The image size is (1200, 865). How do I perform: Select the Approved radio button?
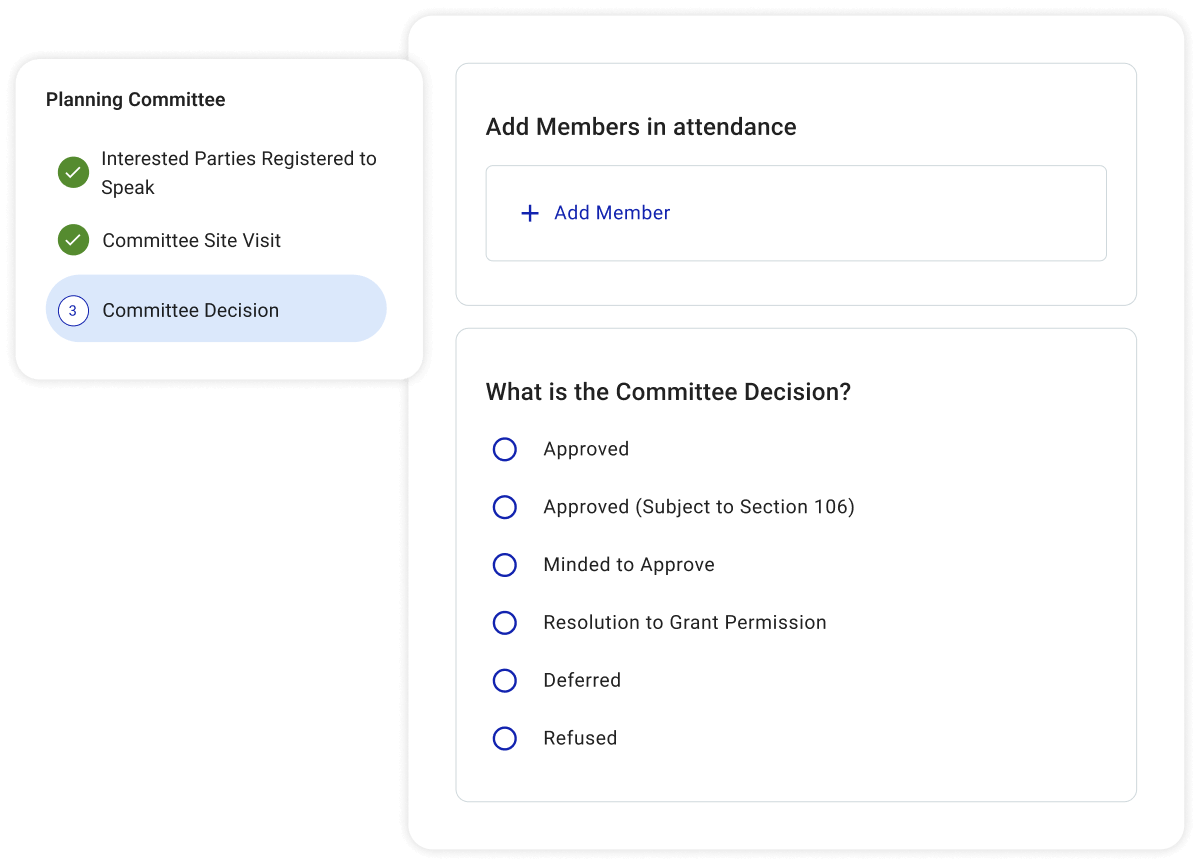505,449
